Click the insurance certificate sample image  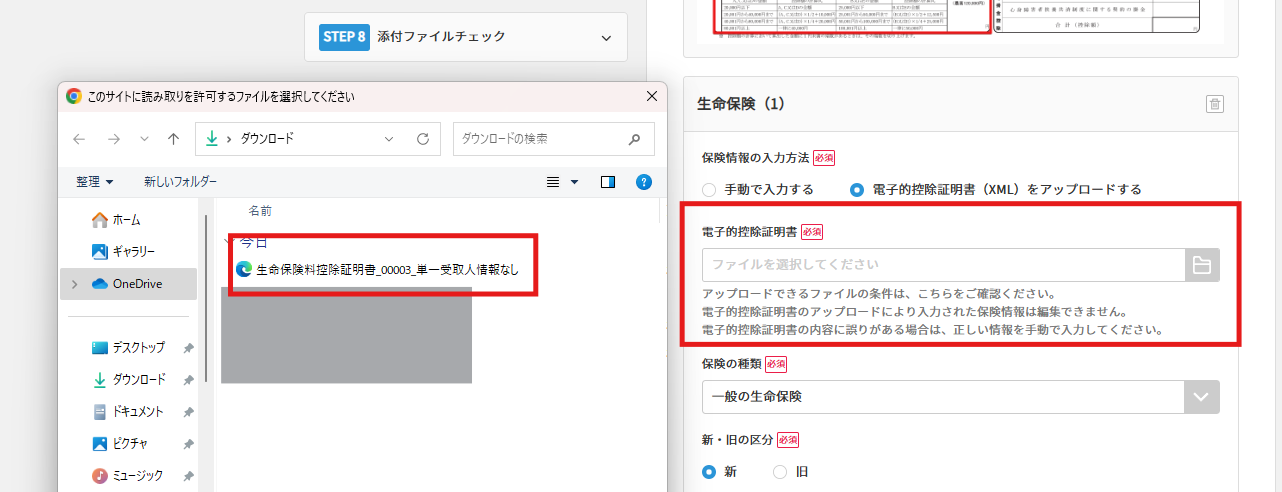(x=960, y=22)
